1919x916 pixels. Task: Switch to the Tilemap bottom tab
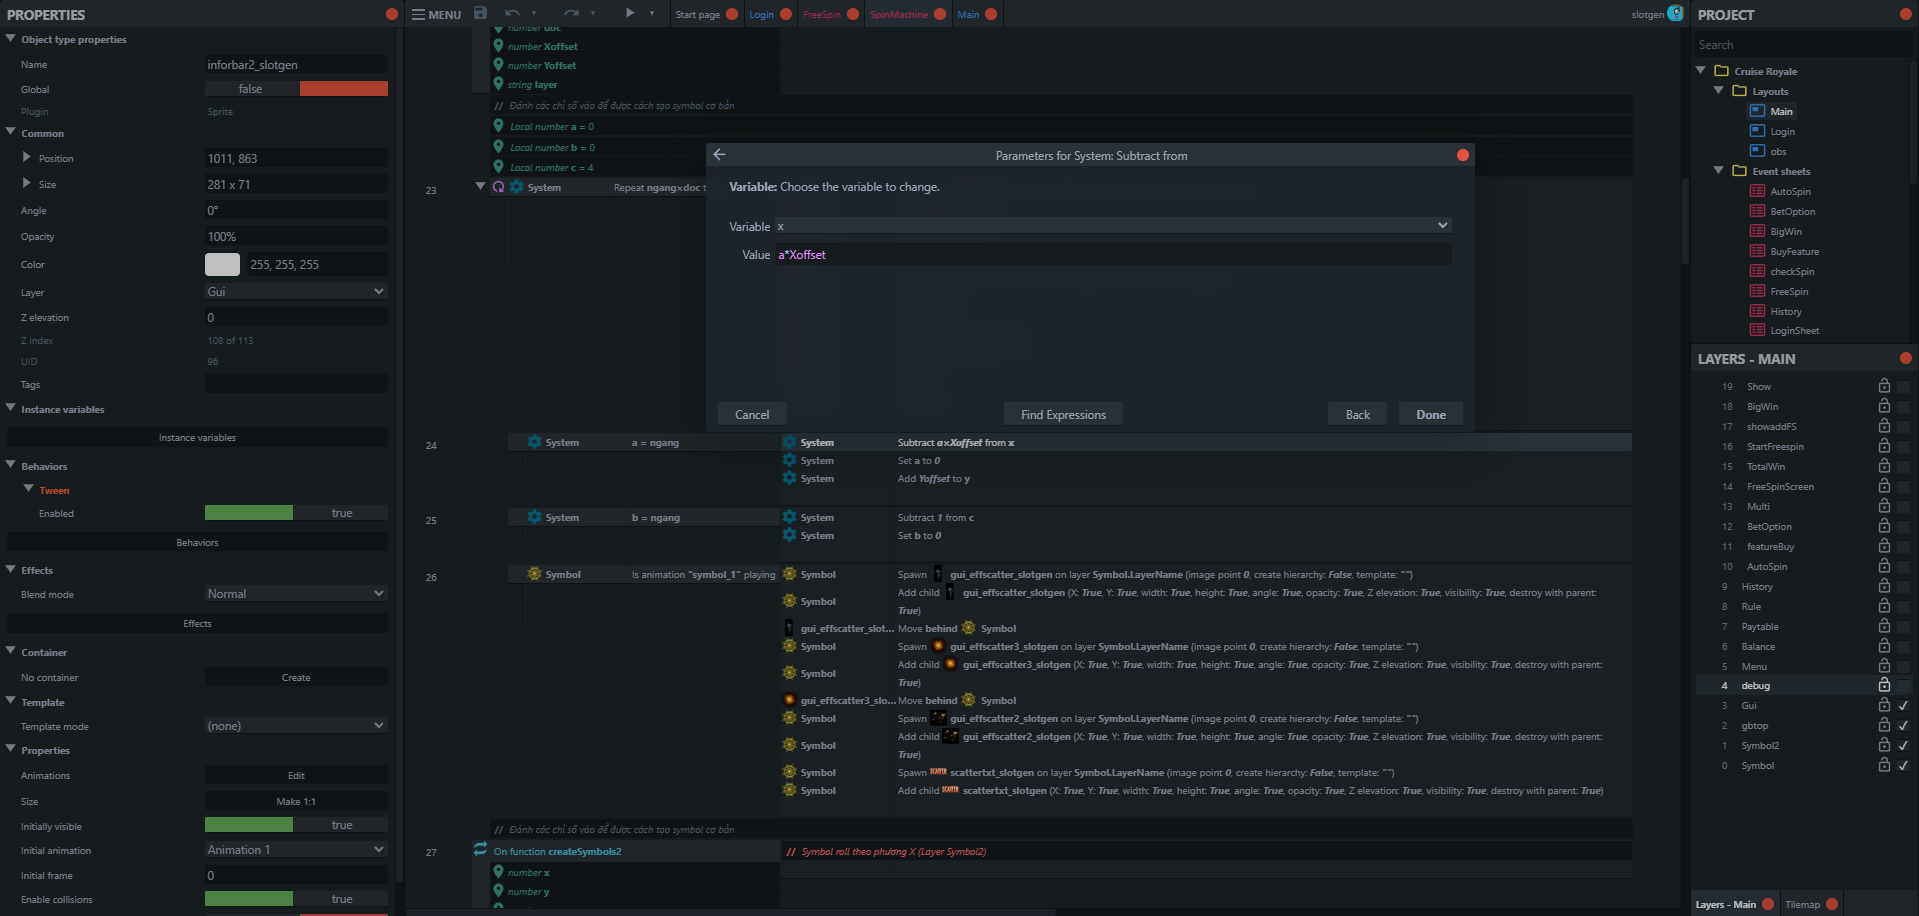click(1802, 904)
